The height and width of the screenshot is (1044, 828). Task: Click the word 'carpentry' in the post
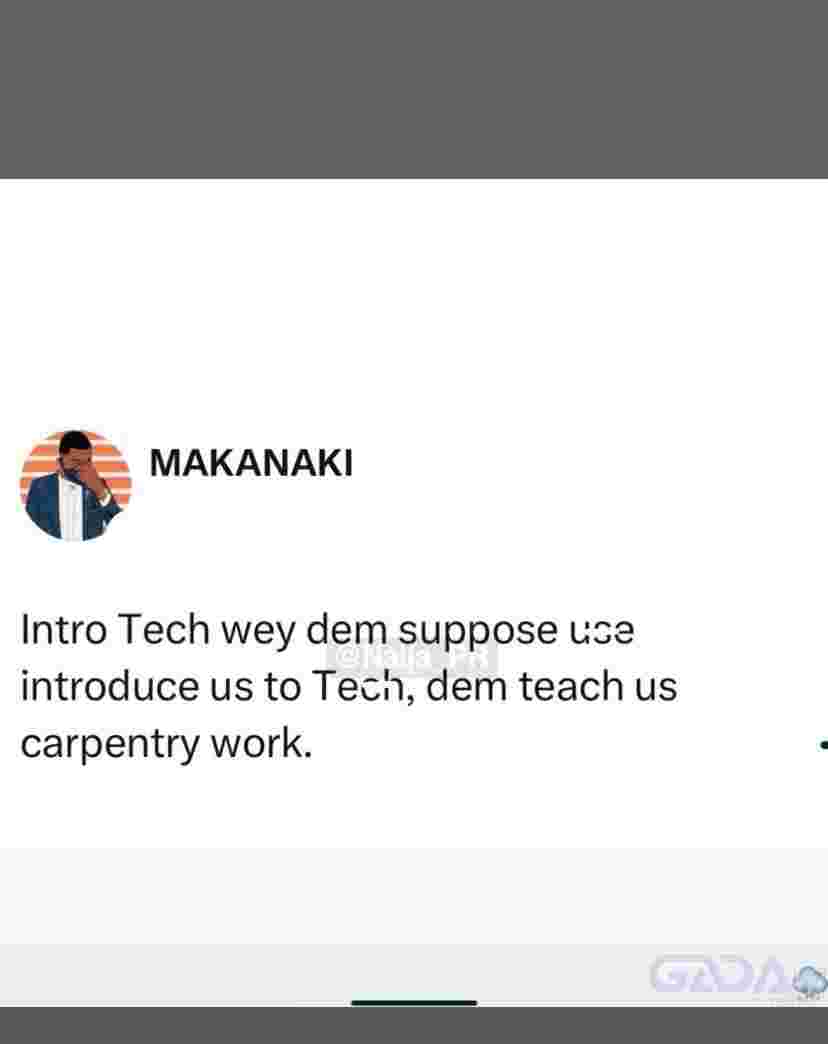click(x=110, y=744)
